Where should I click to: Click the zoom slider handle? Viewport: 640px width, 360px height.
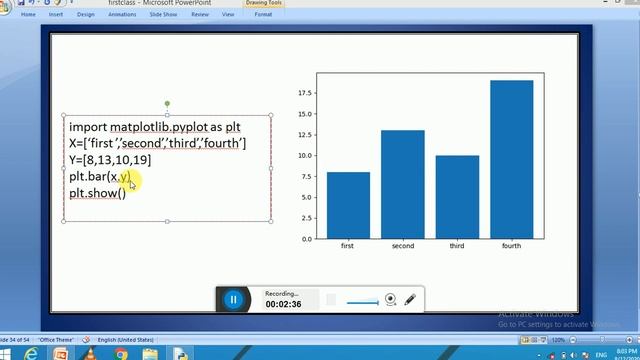pyautogui.click(x=602, y=340)
